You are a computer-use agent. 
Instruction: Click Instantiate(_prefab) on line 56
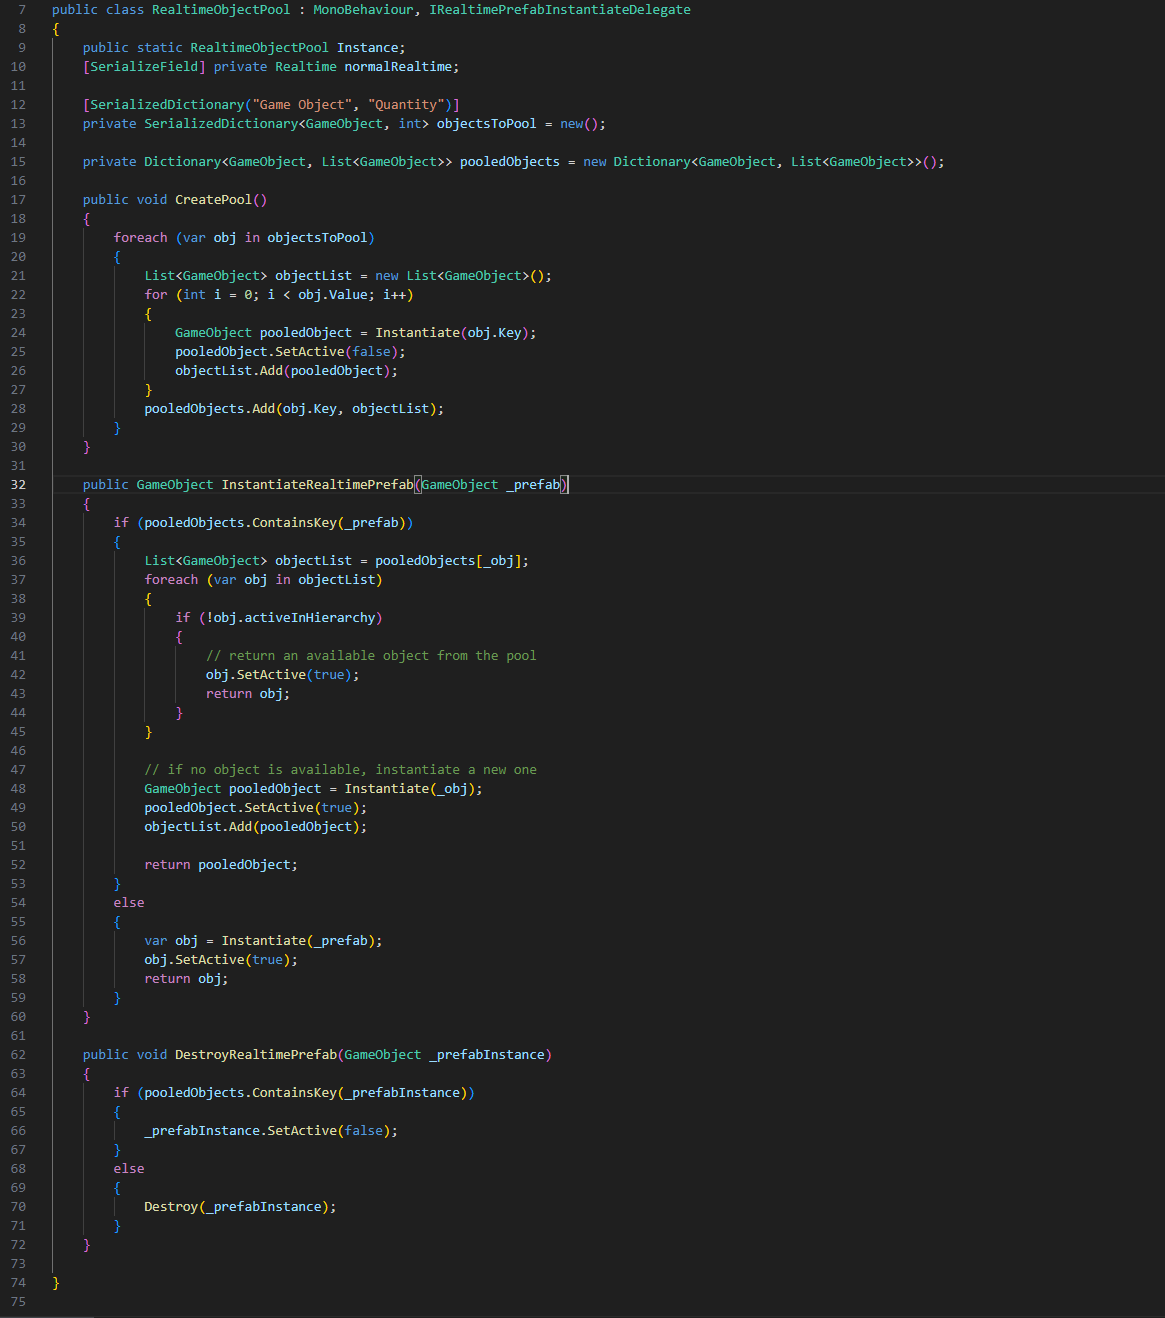(x=298, y=941)
